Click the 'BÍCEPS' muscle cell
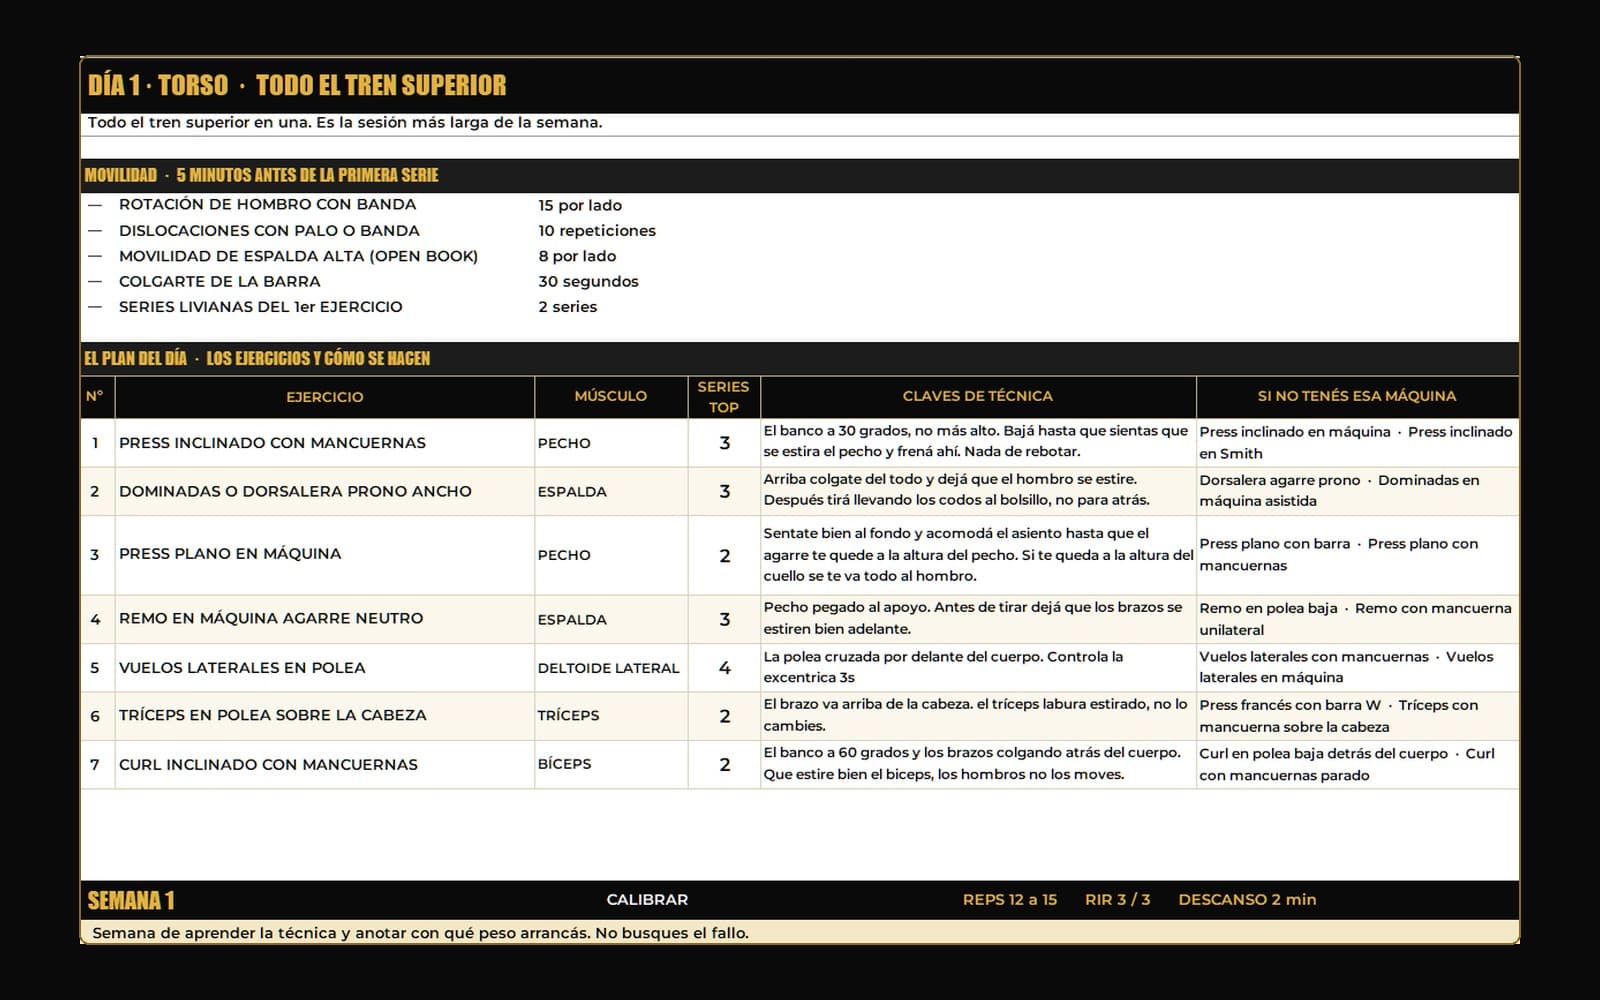 [x=611, y=764]
